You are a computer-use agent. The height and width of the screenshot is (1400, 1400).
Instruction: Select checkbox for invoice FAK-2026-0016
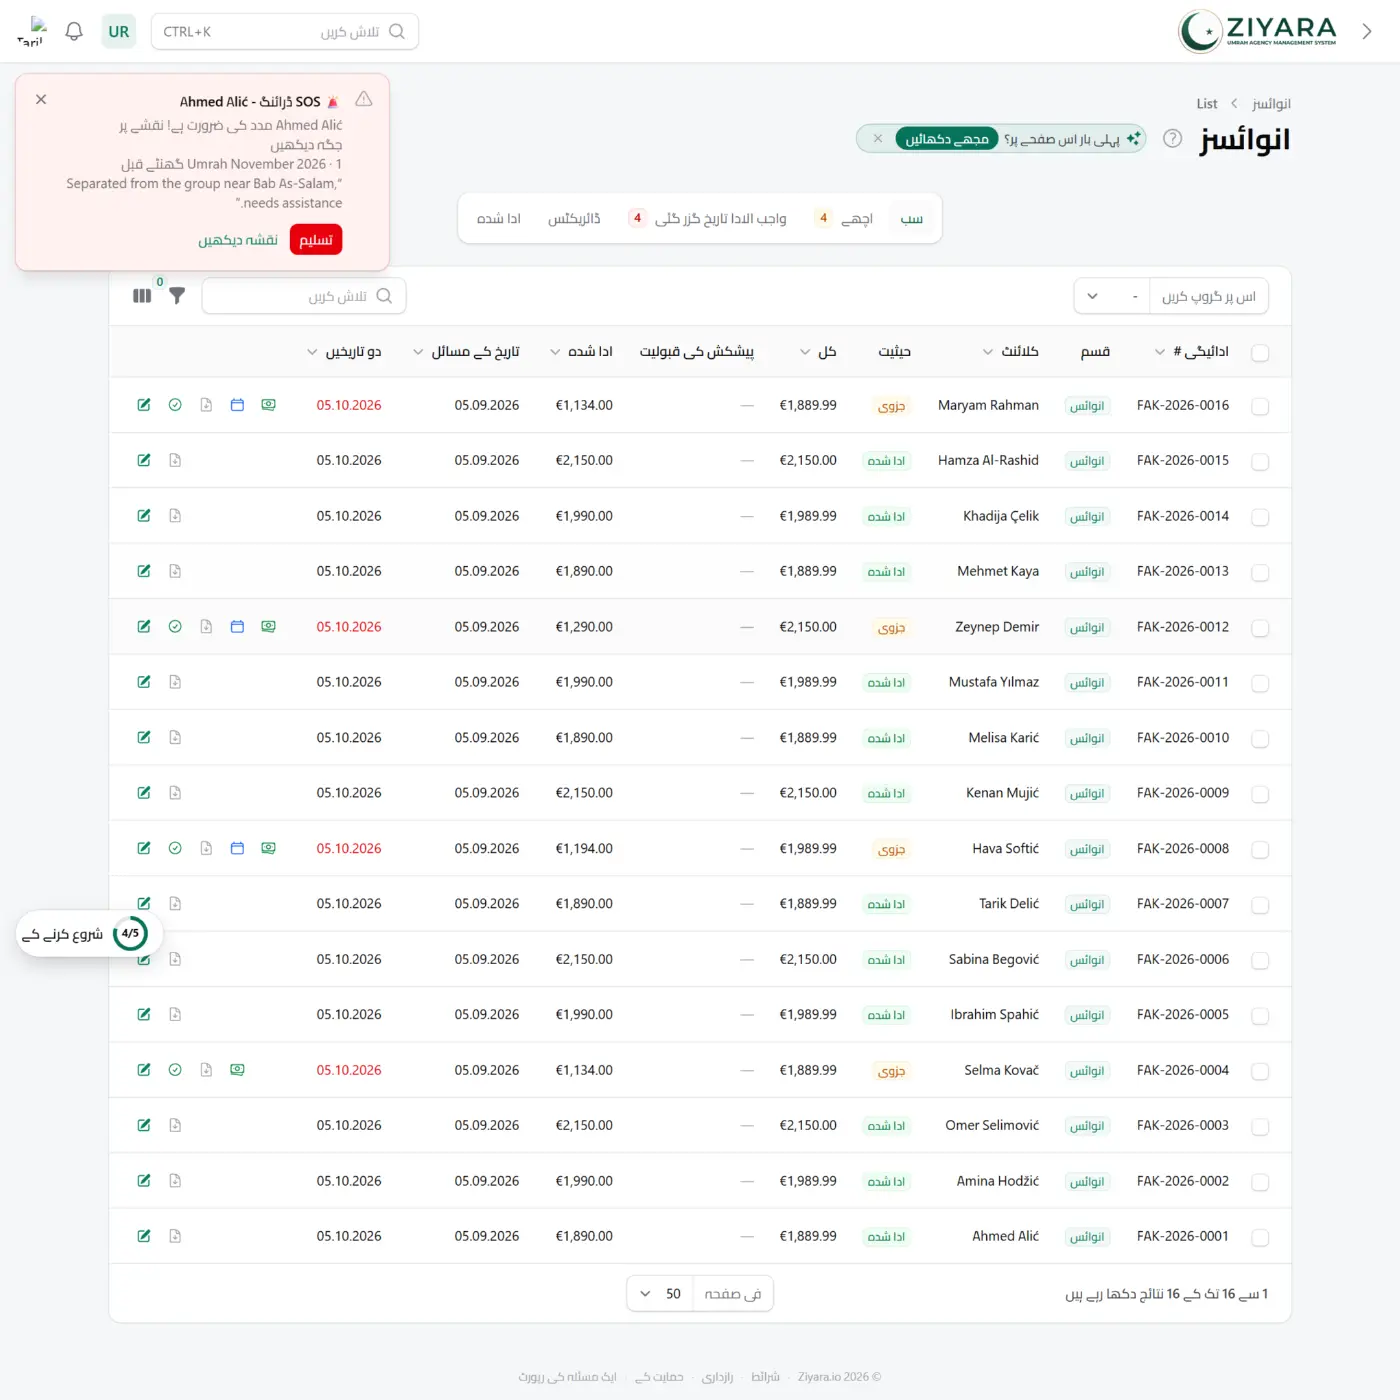tap(1260, 406)
